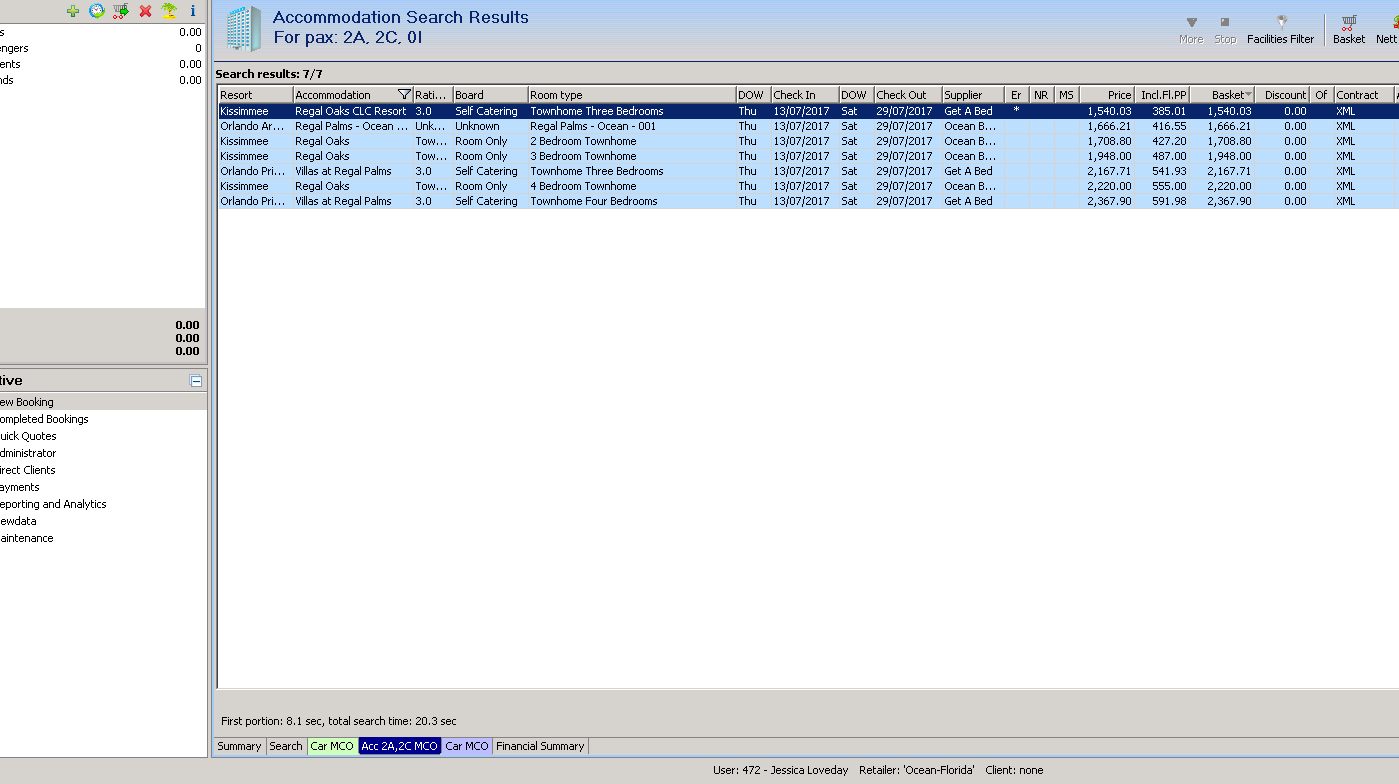The width and height of the screenshot is (1399, 784).
Task: Sort by the Resort column header
Action: tap(255, 95)
